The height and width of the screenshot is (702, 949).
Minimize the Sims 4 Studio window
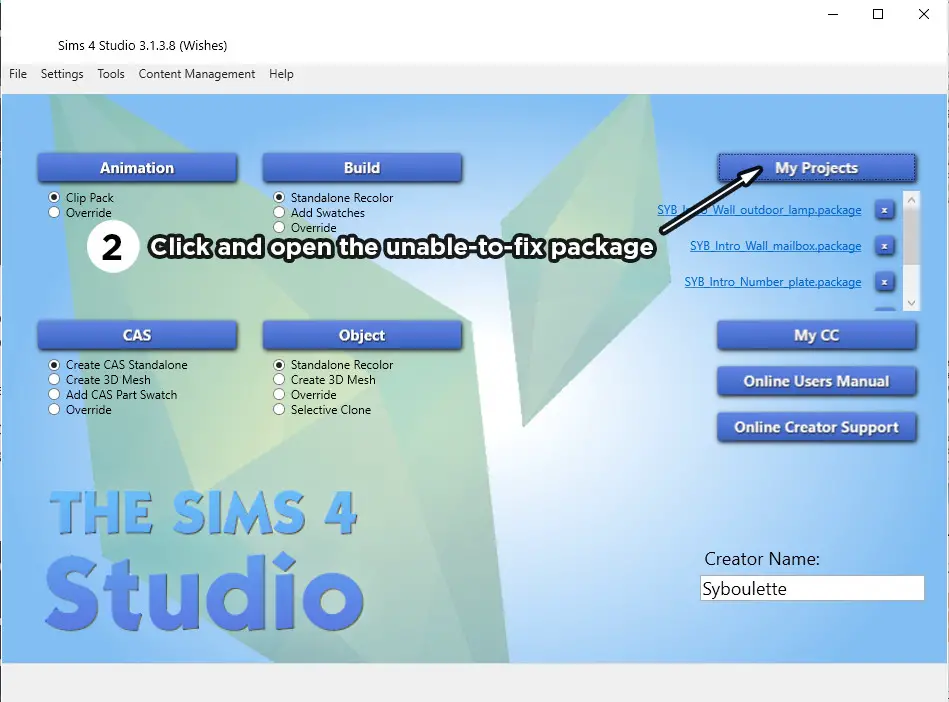click(x=833, y=14)
